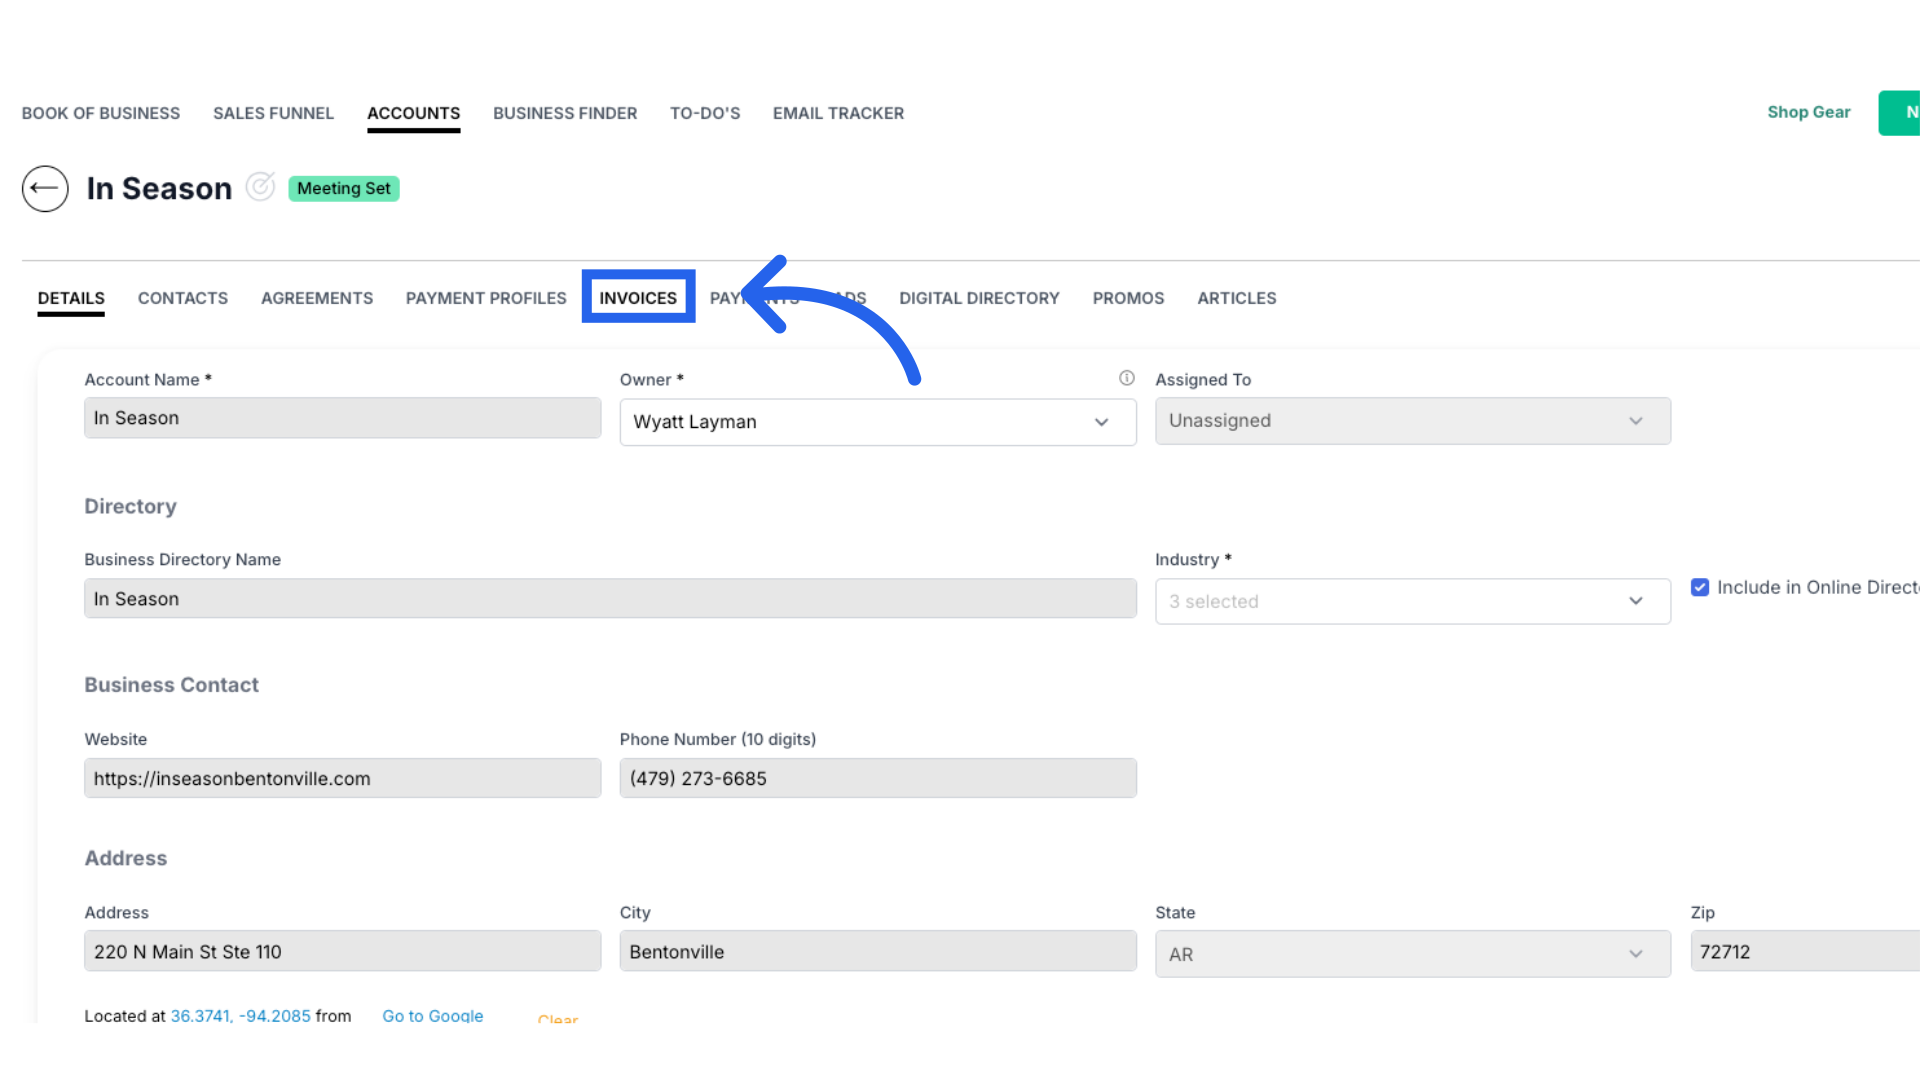Image resolution: width=1920 pixels, height=1080 pixels.
Task: Go to Book of Business menu
Action: [101, 113]
